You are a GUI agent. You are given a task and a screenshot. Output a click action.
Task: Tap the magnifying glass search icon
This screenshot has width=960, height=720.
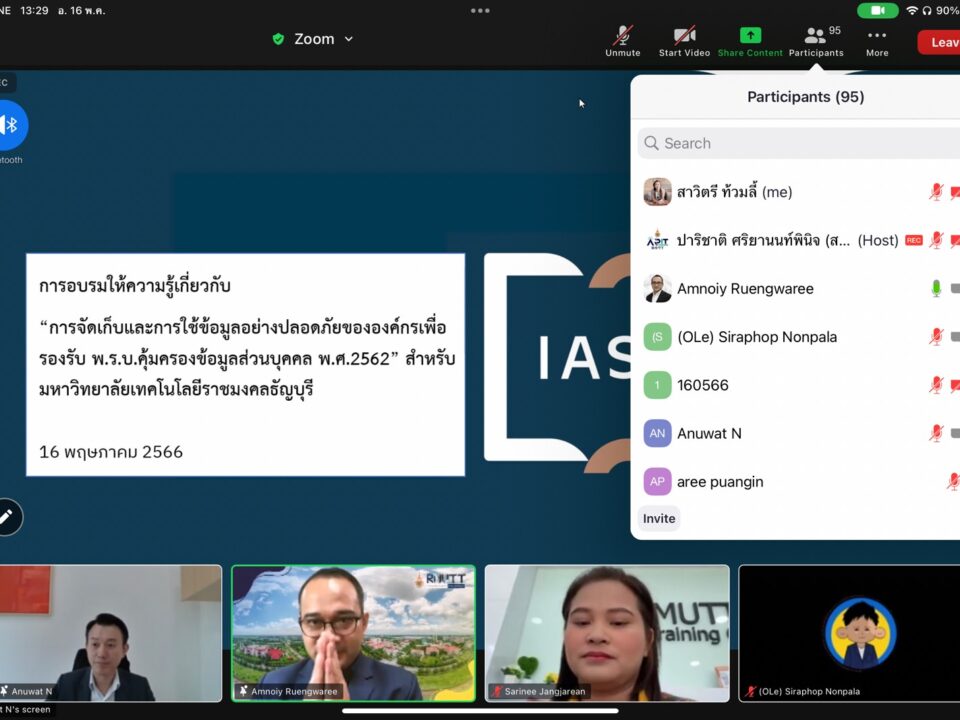[x=651, y=143]
